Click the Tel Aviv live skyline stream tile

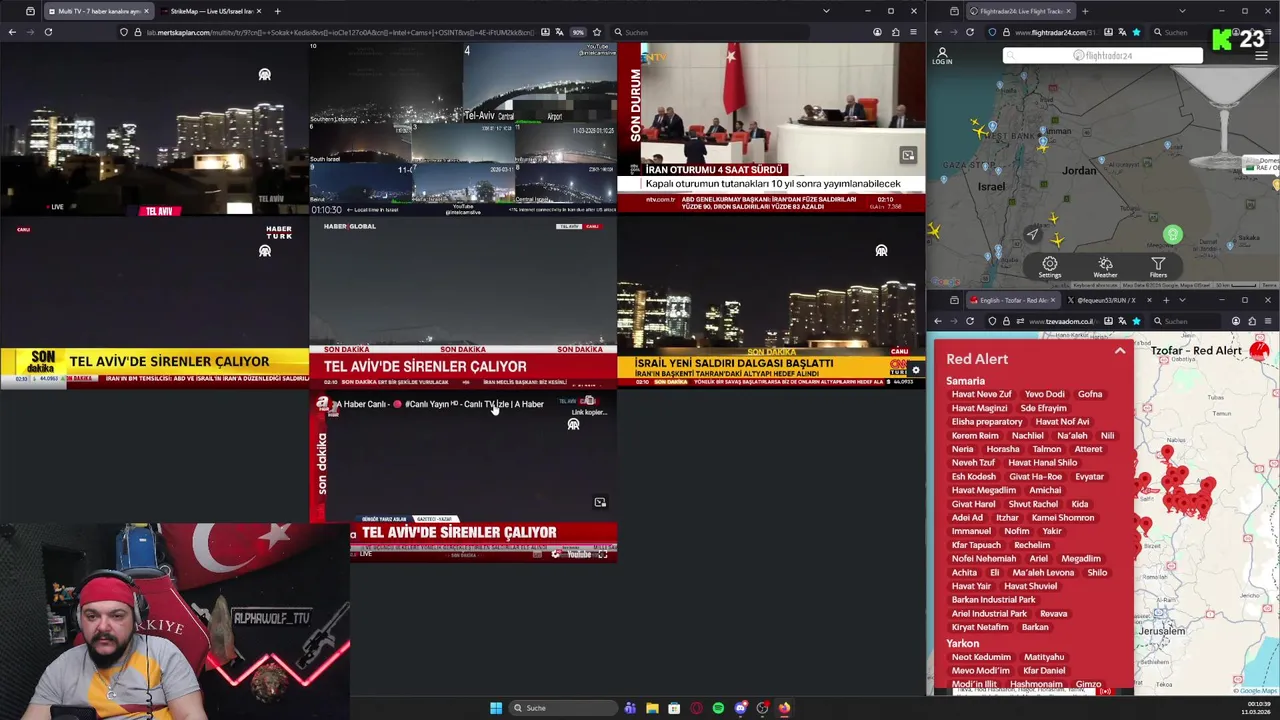pyautogui.click(x=154, y=130)
